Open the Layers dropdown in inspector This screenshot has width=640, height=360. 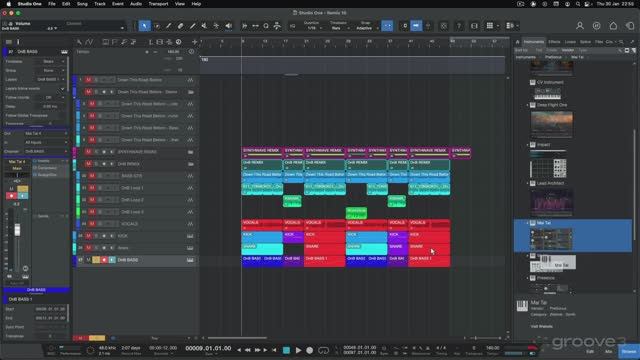pyautogui.click(x=50, y=79)
